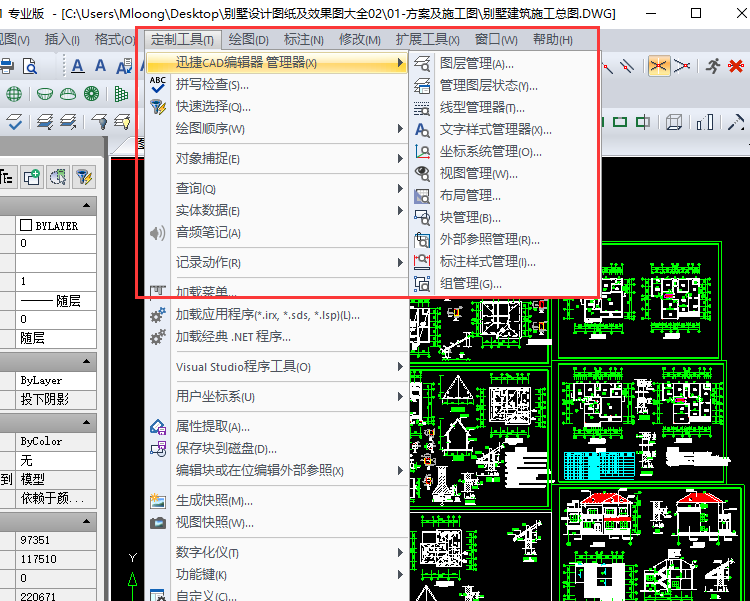Toggle the layer with dark light bulb icon

(99, 122)
